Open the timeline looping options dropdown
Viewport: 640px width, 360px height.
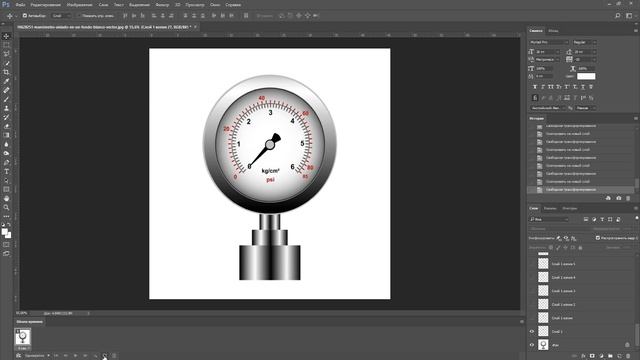(37, 356)
